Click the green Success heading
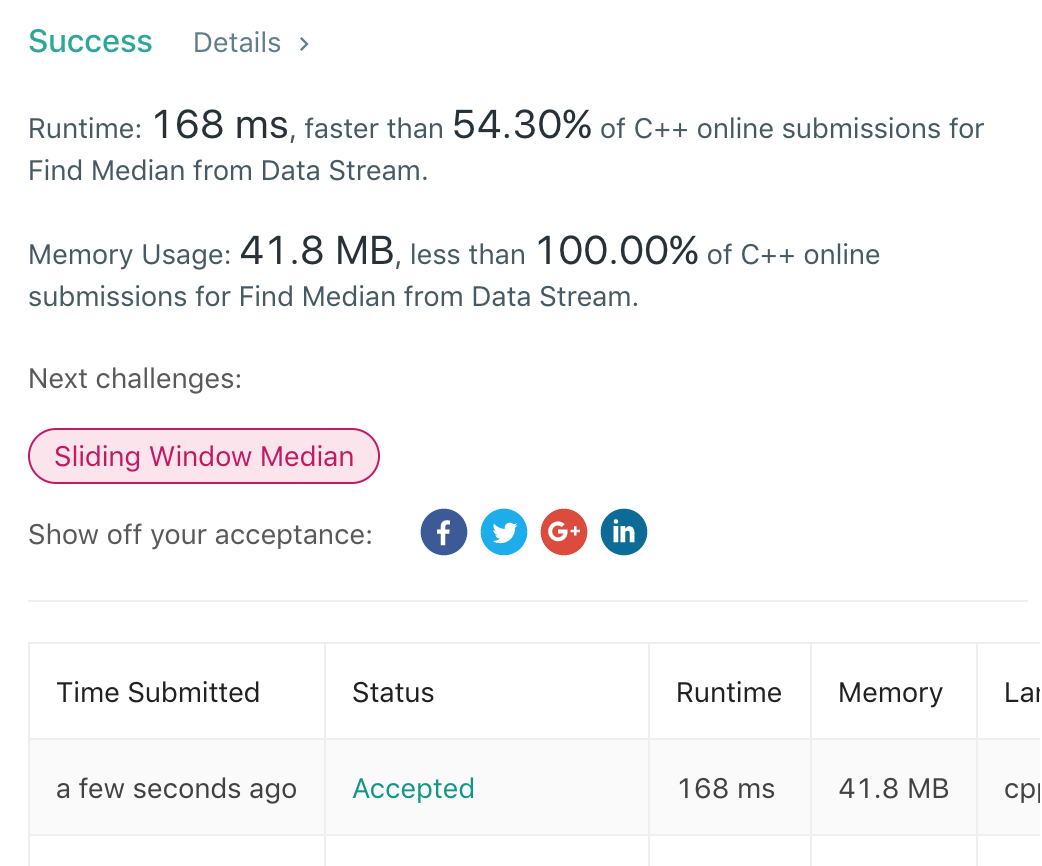This screenshot has width=1042, height=866. [90, 42]
